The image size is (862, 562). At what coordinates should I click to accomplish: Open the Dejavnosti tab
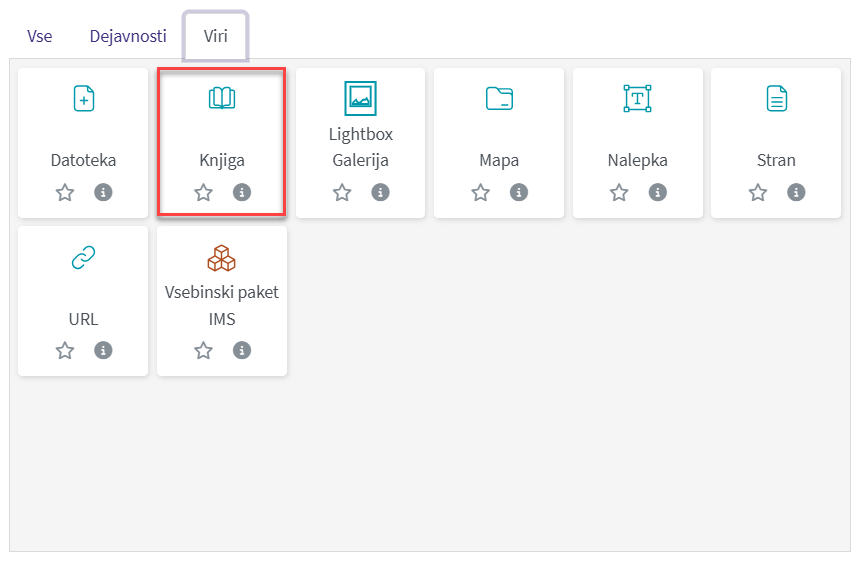(x=128, y=37)
